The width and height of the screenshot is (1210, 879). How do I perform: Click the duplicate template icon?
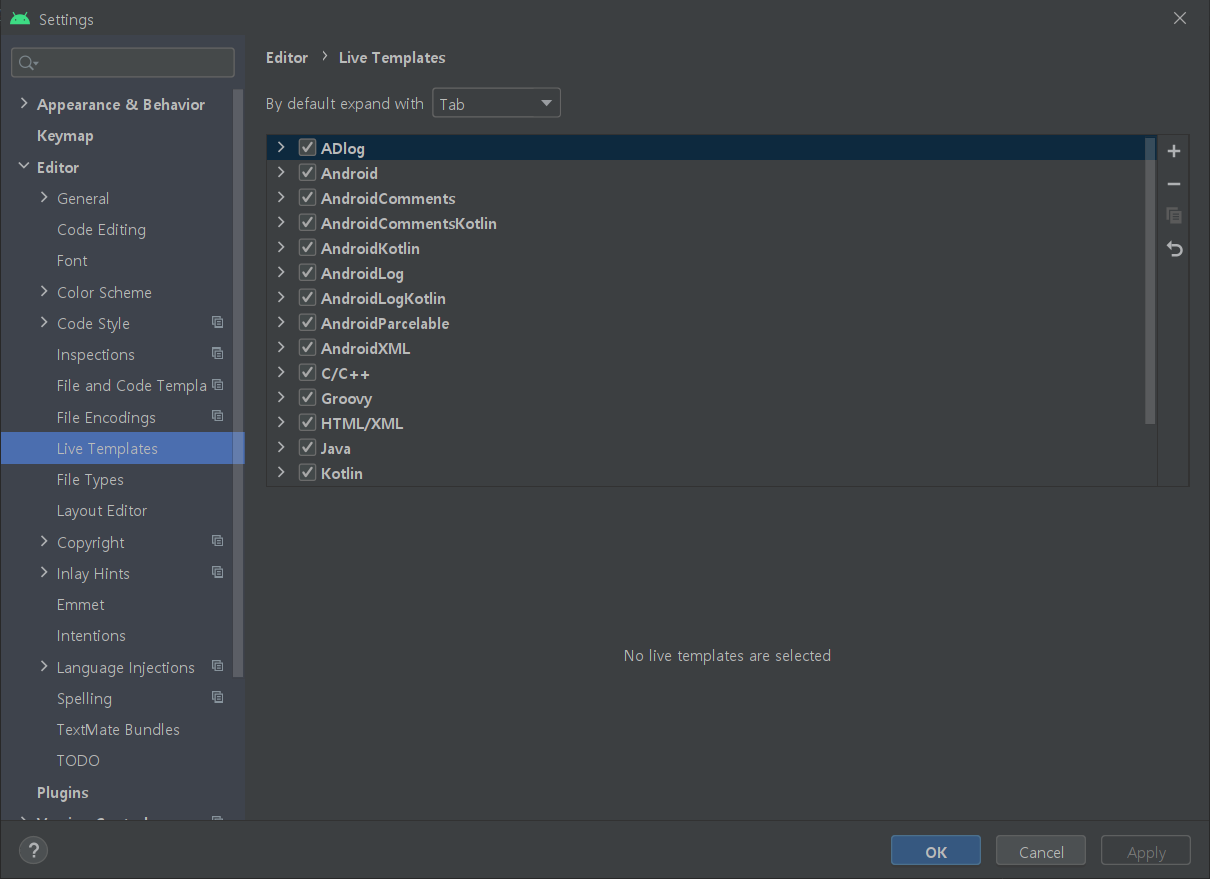coord(1174,216)
